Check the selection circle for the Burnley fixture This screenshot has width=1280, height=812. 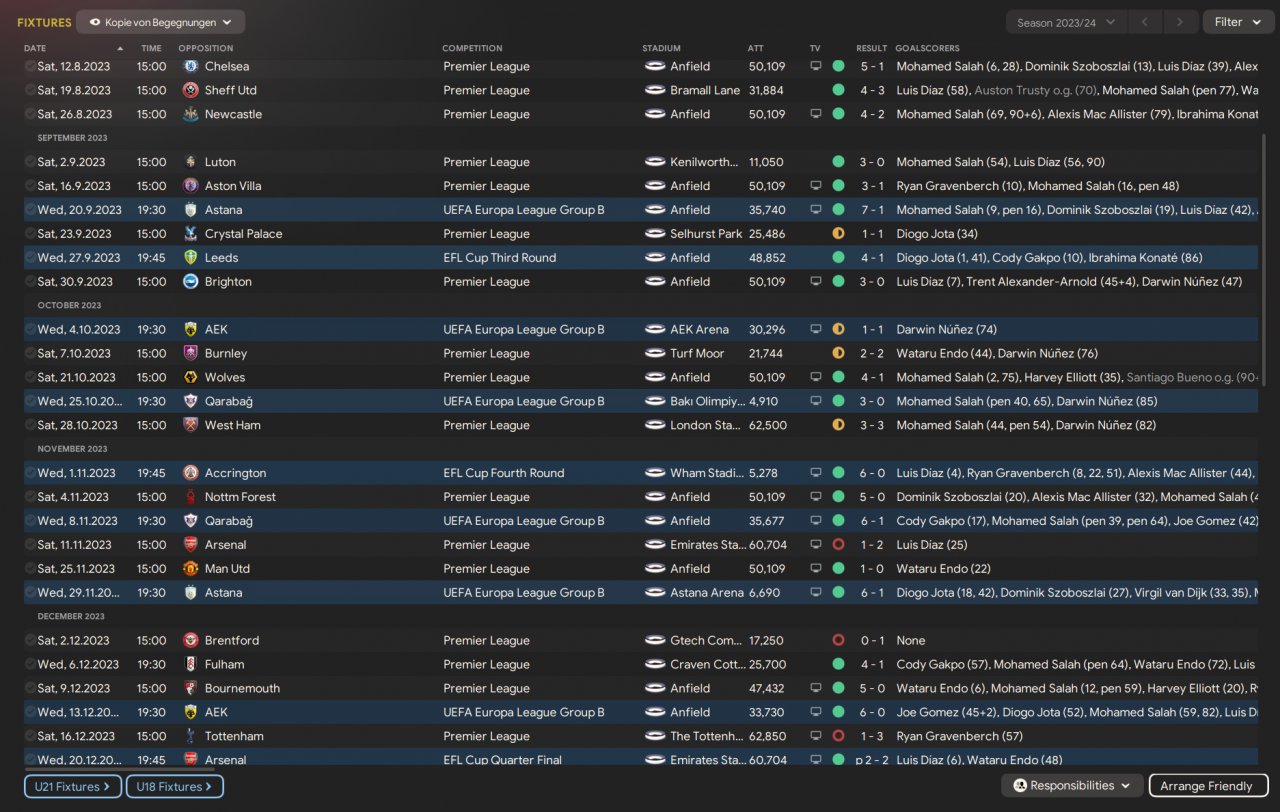point(30,353)
